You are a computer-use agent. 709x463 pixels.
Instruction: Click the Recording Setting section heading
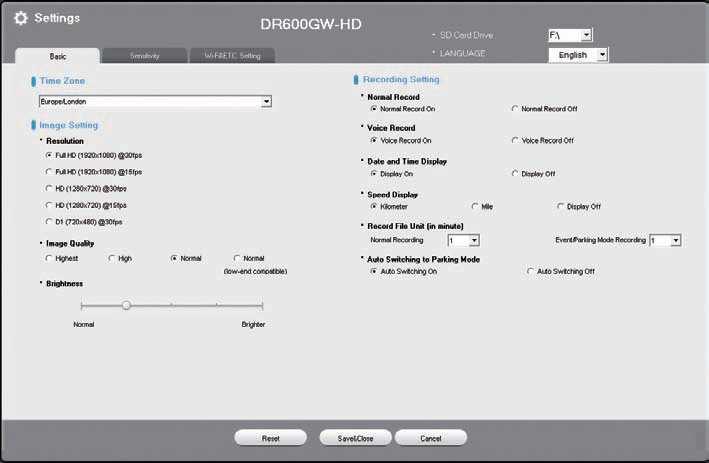click(401, 80)
